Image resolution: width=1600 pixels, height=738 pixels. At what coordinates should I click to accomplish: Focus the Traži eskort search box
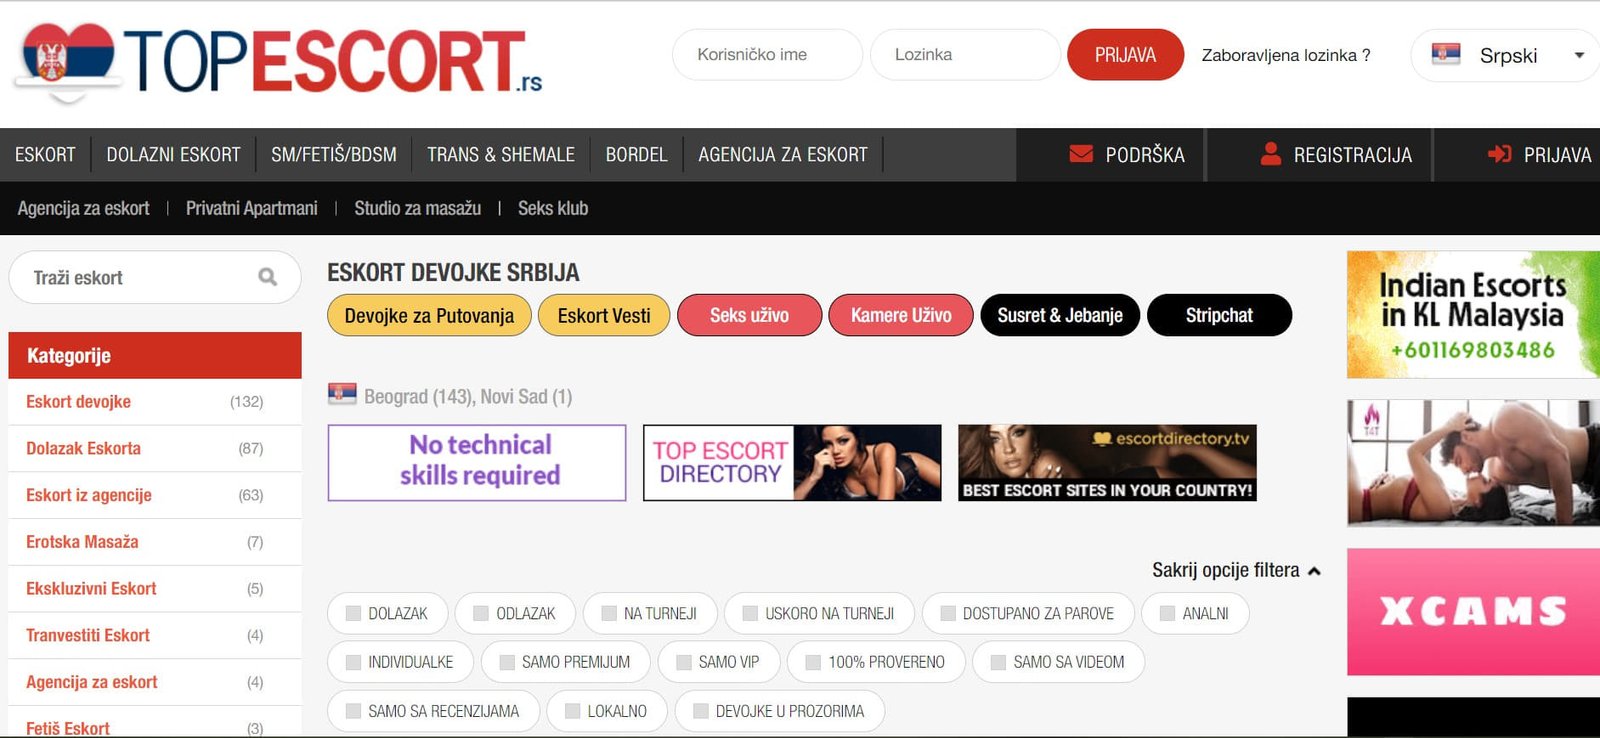154,277
